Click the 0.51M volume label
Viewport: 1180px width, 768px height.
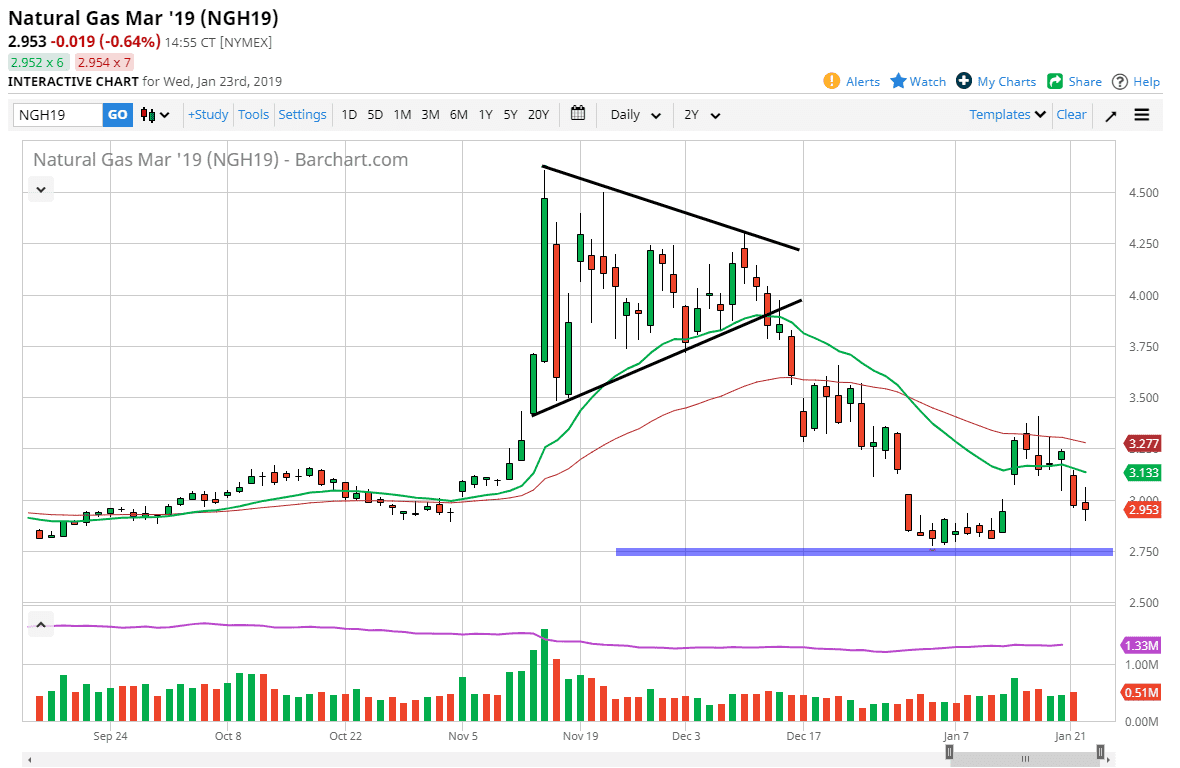[1141, 692]
